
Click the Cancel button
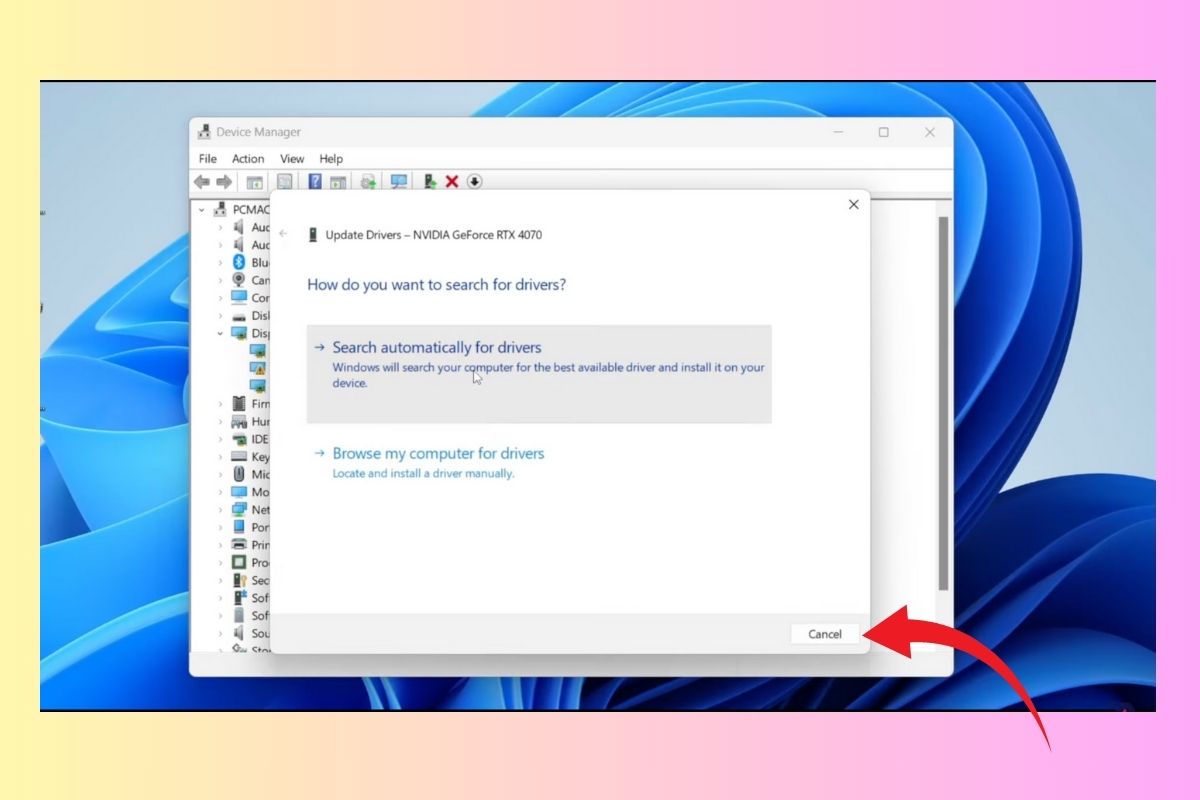click(x=825, y=634)
